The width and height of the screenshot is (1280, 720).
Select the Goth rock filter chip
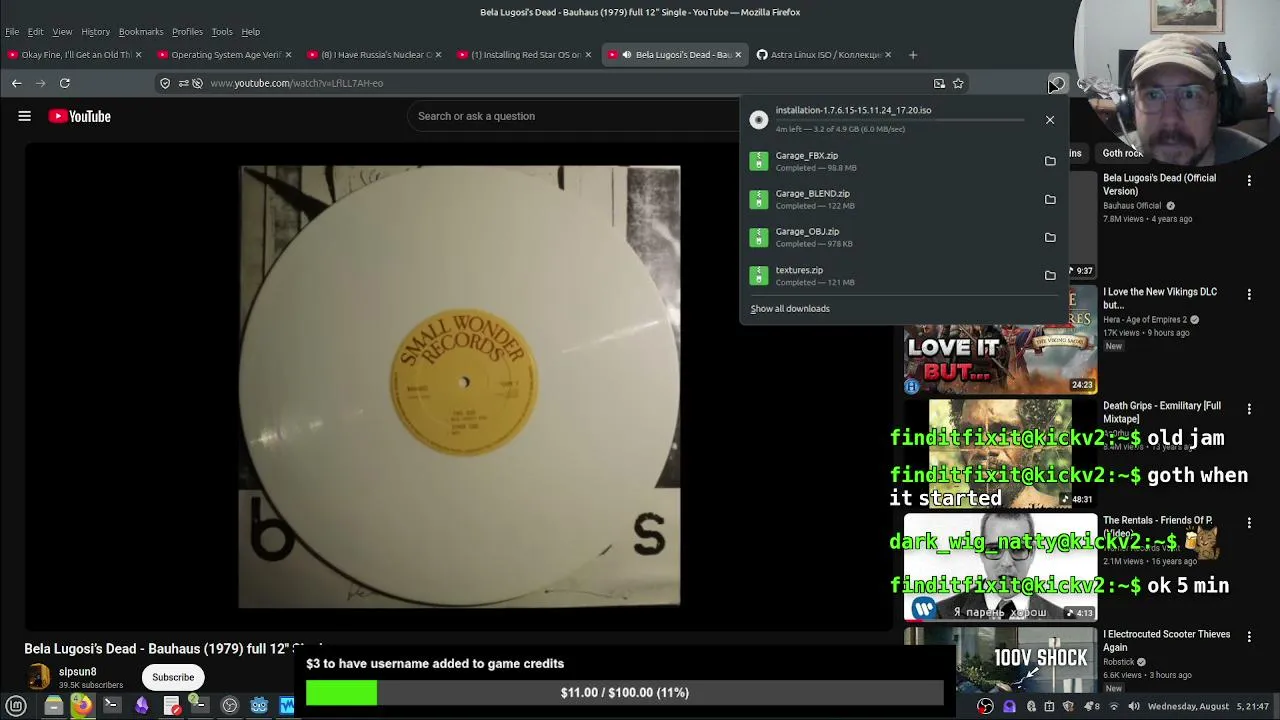(x=1122, y=153)
